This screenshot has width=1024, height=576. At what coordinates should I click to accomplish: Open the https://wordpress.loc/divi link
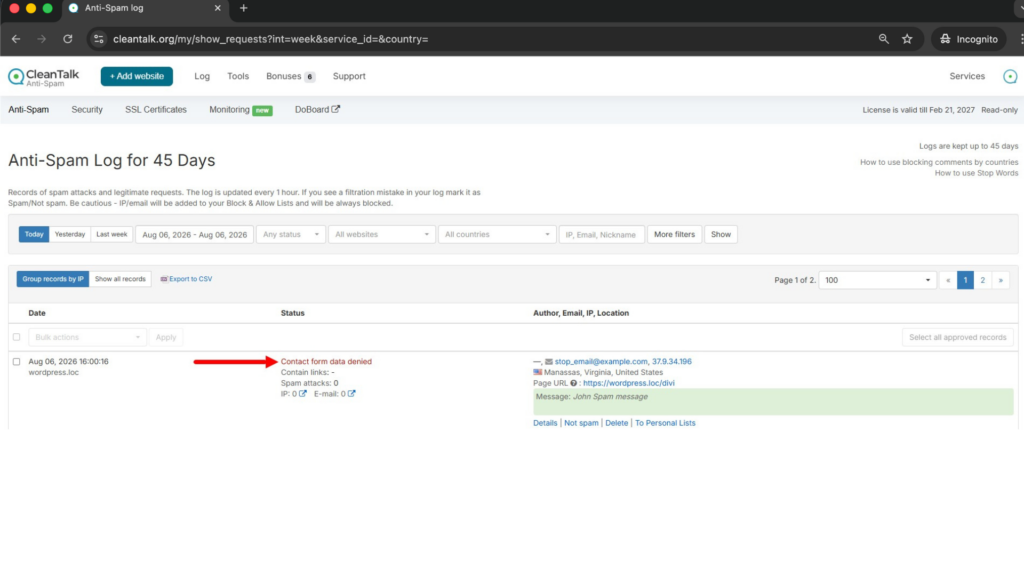click(x=628, y=383)
